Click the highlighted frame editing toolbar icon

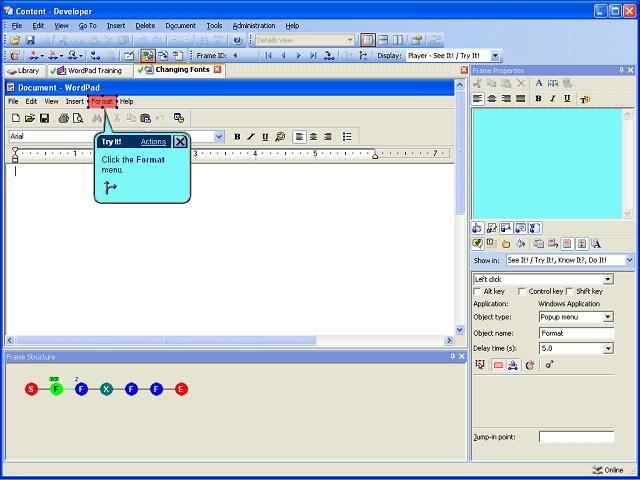click(x=148, y=56)
